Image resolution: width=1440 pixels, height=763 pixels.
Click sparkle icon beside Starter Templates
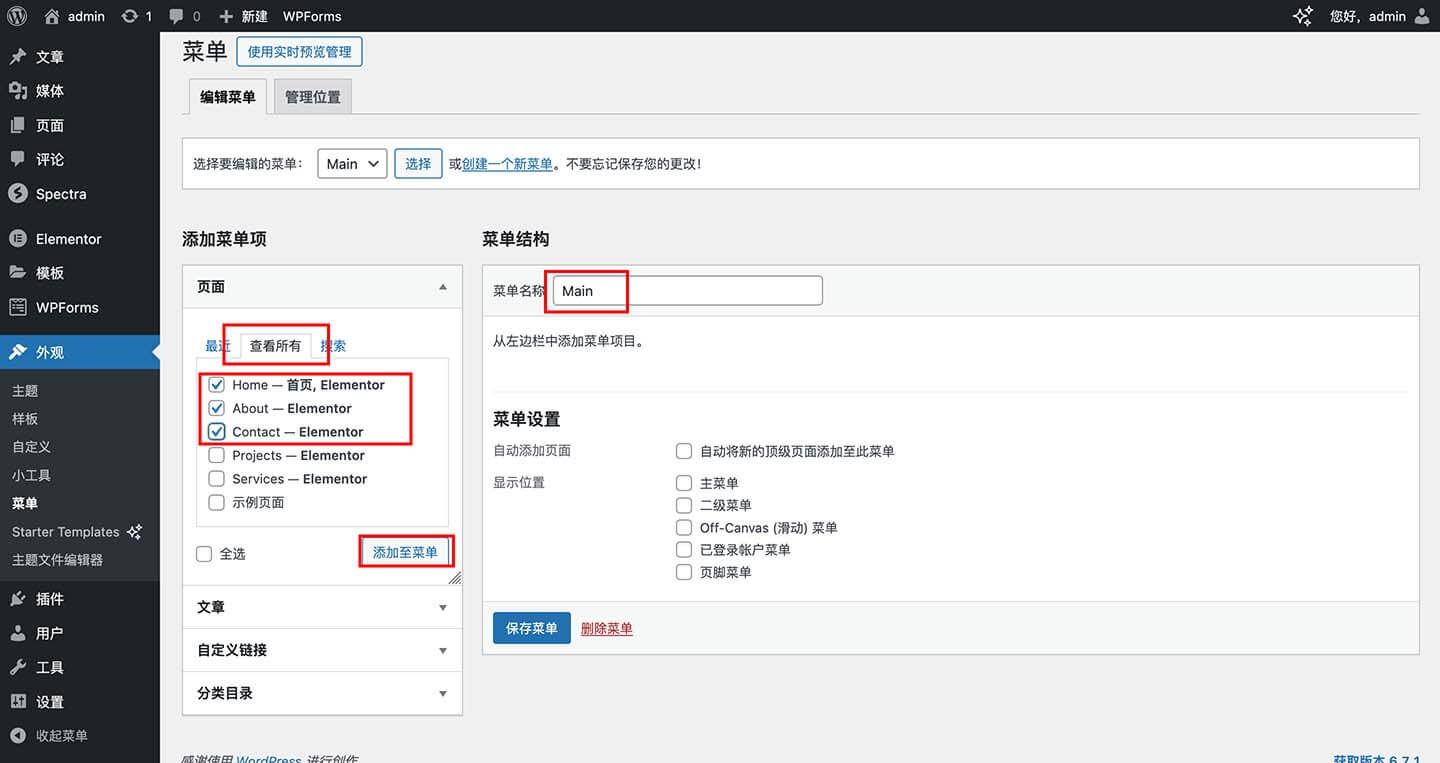[x=134, y=532]
